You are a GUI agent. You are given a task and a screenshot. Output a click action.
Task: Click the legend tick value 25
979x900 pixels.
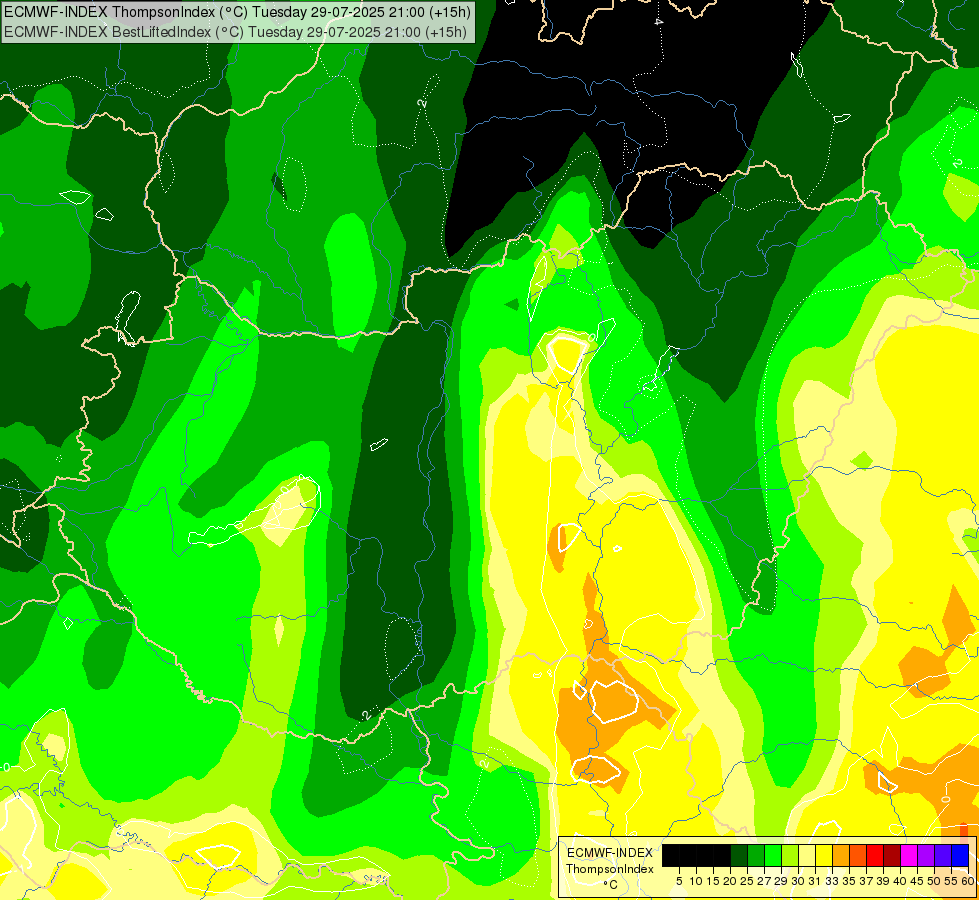747,881
